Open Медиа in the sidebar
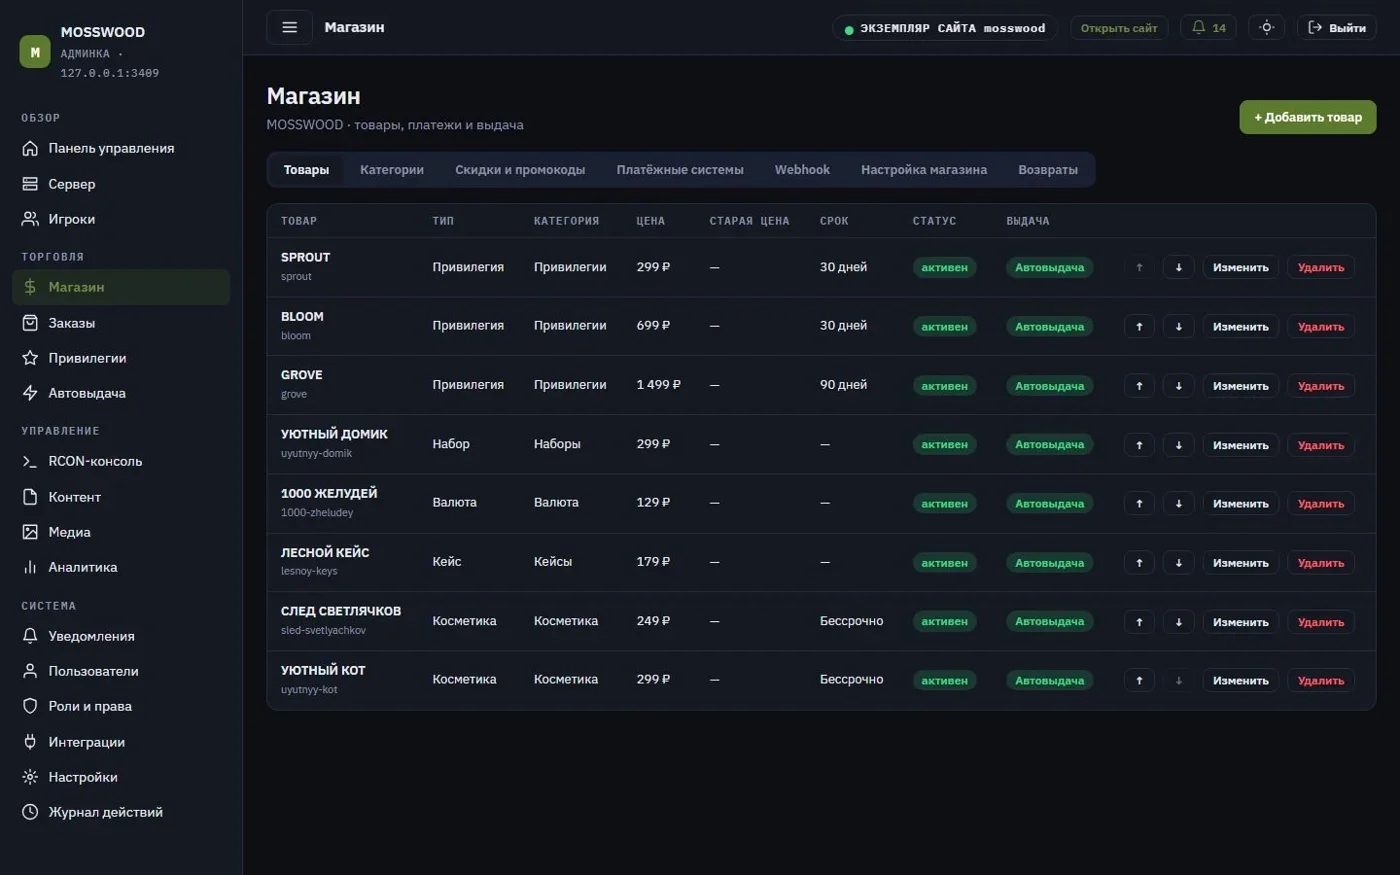The height and width of the screenshot is (875, 1400). [x=121, y=532]
